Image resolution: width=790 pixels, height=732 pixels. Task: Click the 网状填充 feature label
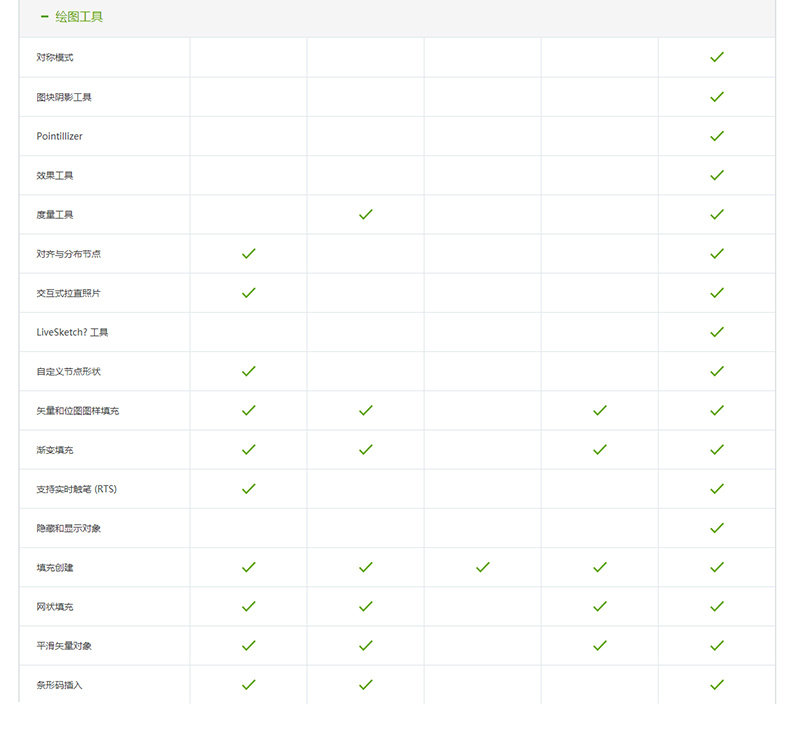[x=55, y=607]
